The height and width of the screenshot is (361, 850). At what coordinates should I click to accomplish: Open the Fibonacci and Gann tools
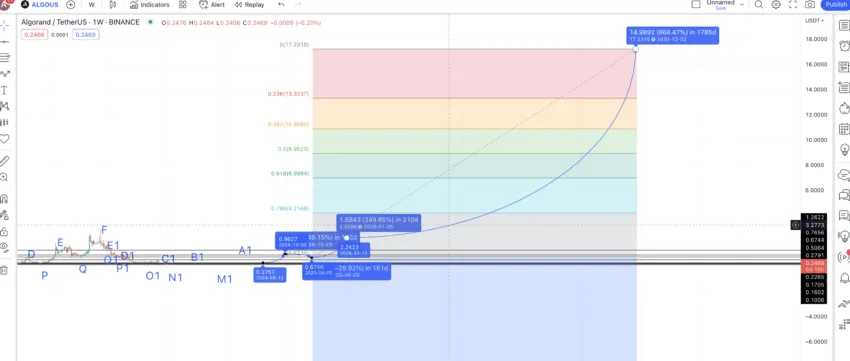(5, 57)
